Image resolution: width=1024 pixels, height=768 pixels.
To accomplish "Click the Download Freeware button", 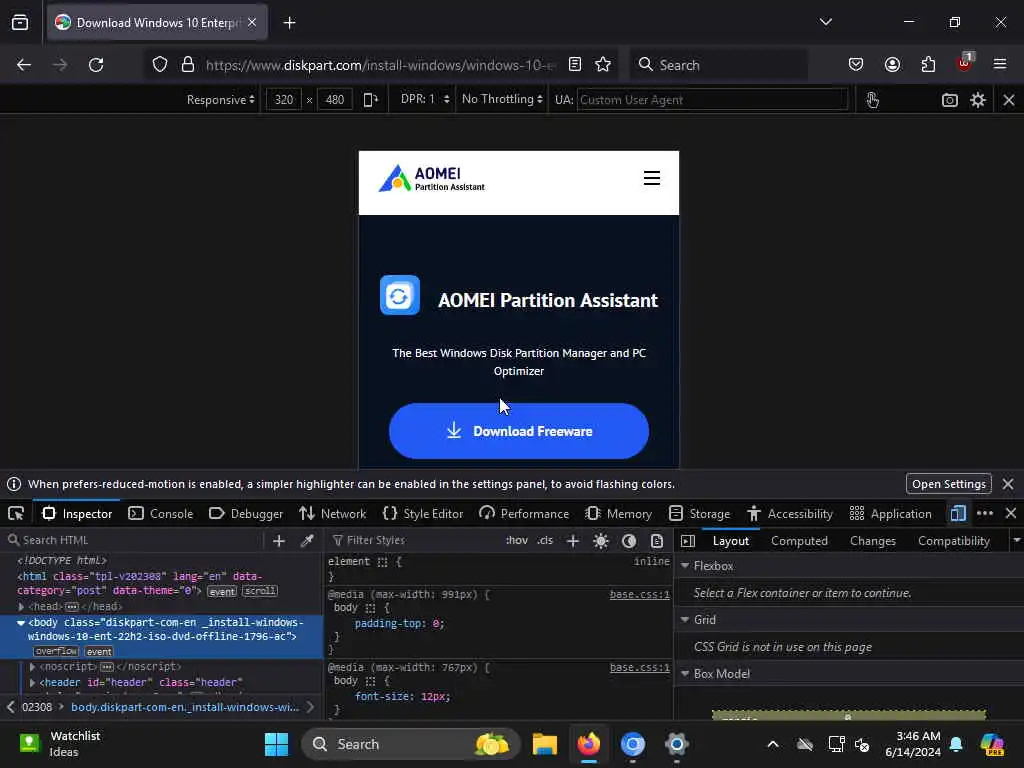I will pos(519,431).
